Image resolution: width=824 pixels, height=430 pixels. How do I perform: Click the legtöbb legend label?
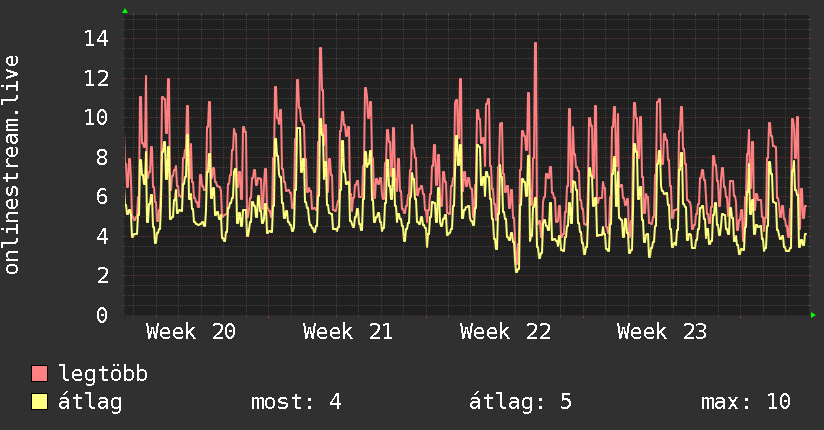pos(103,374)
